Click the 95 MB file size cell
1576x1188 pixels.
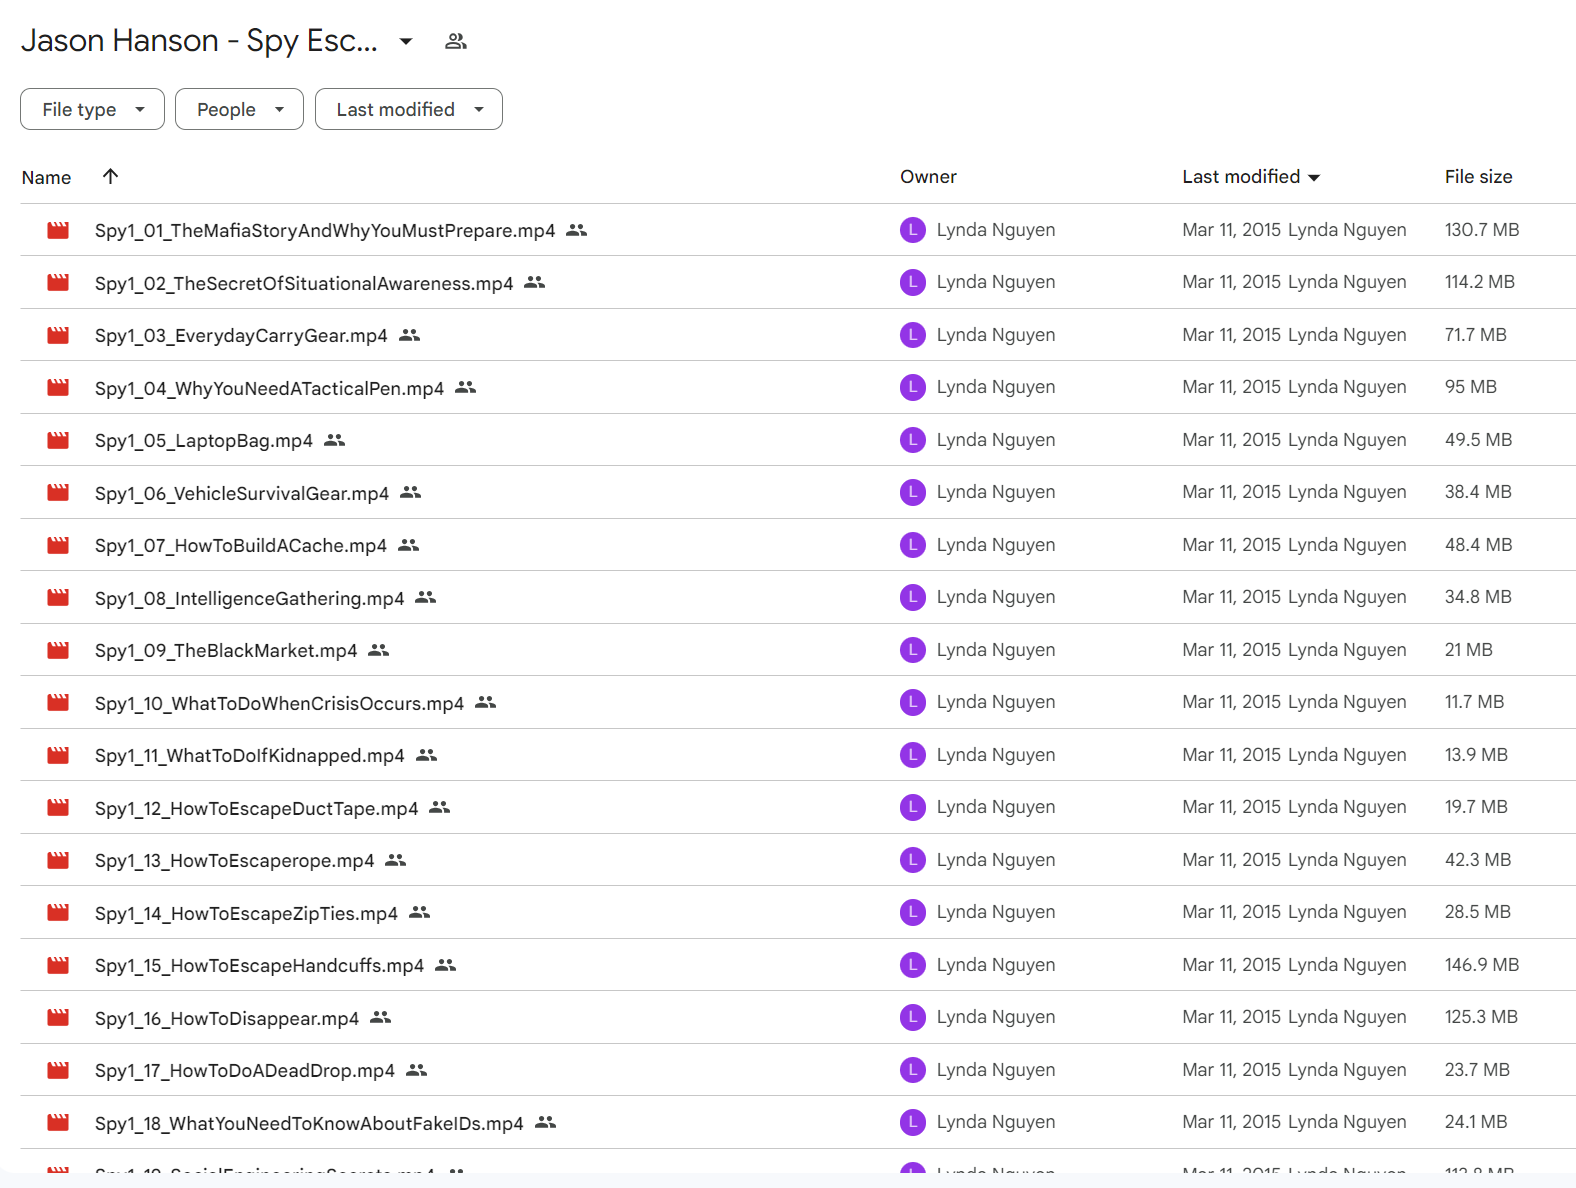click(x=1471, y=387)
